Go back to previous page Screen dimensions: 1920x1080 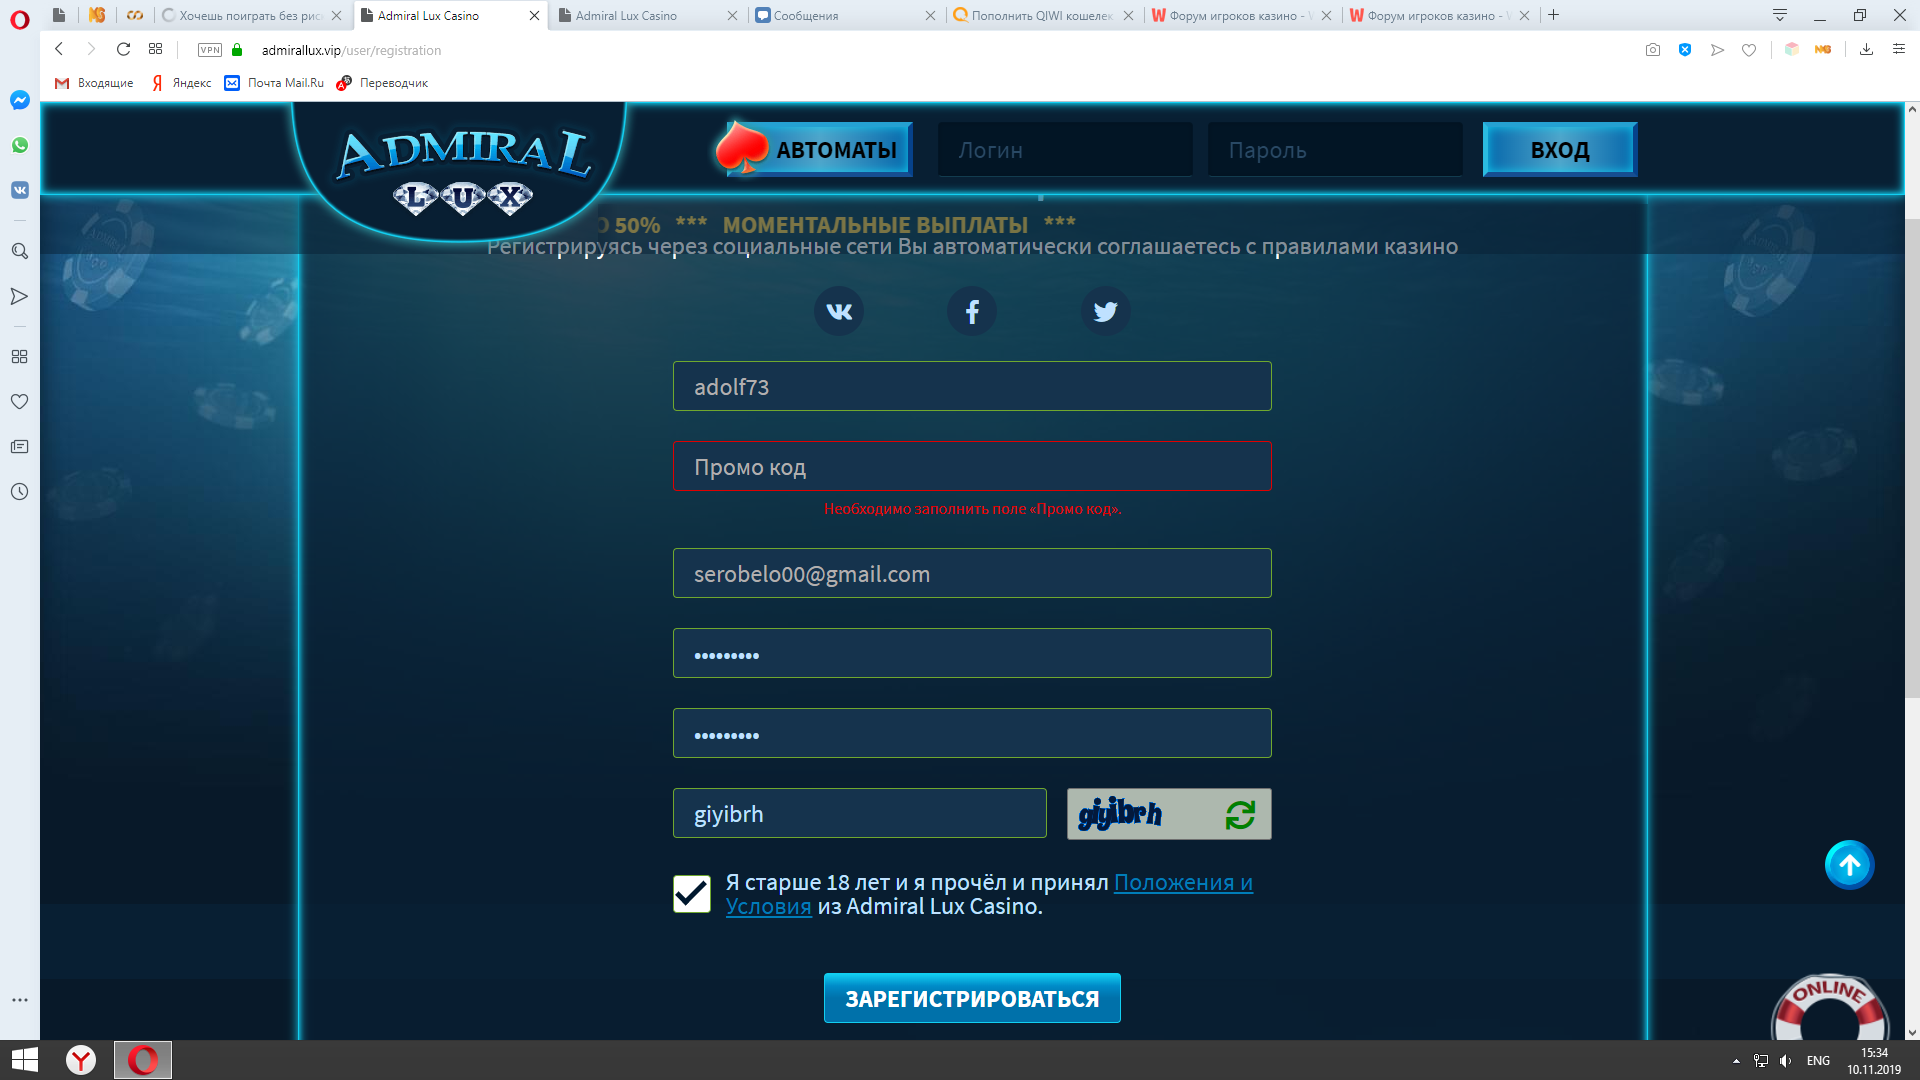pyautogui.click(x=59, y=49)
